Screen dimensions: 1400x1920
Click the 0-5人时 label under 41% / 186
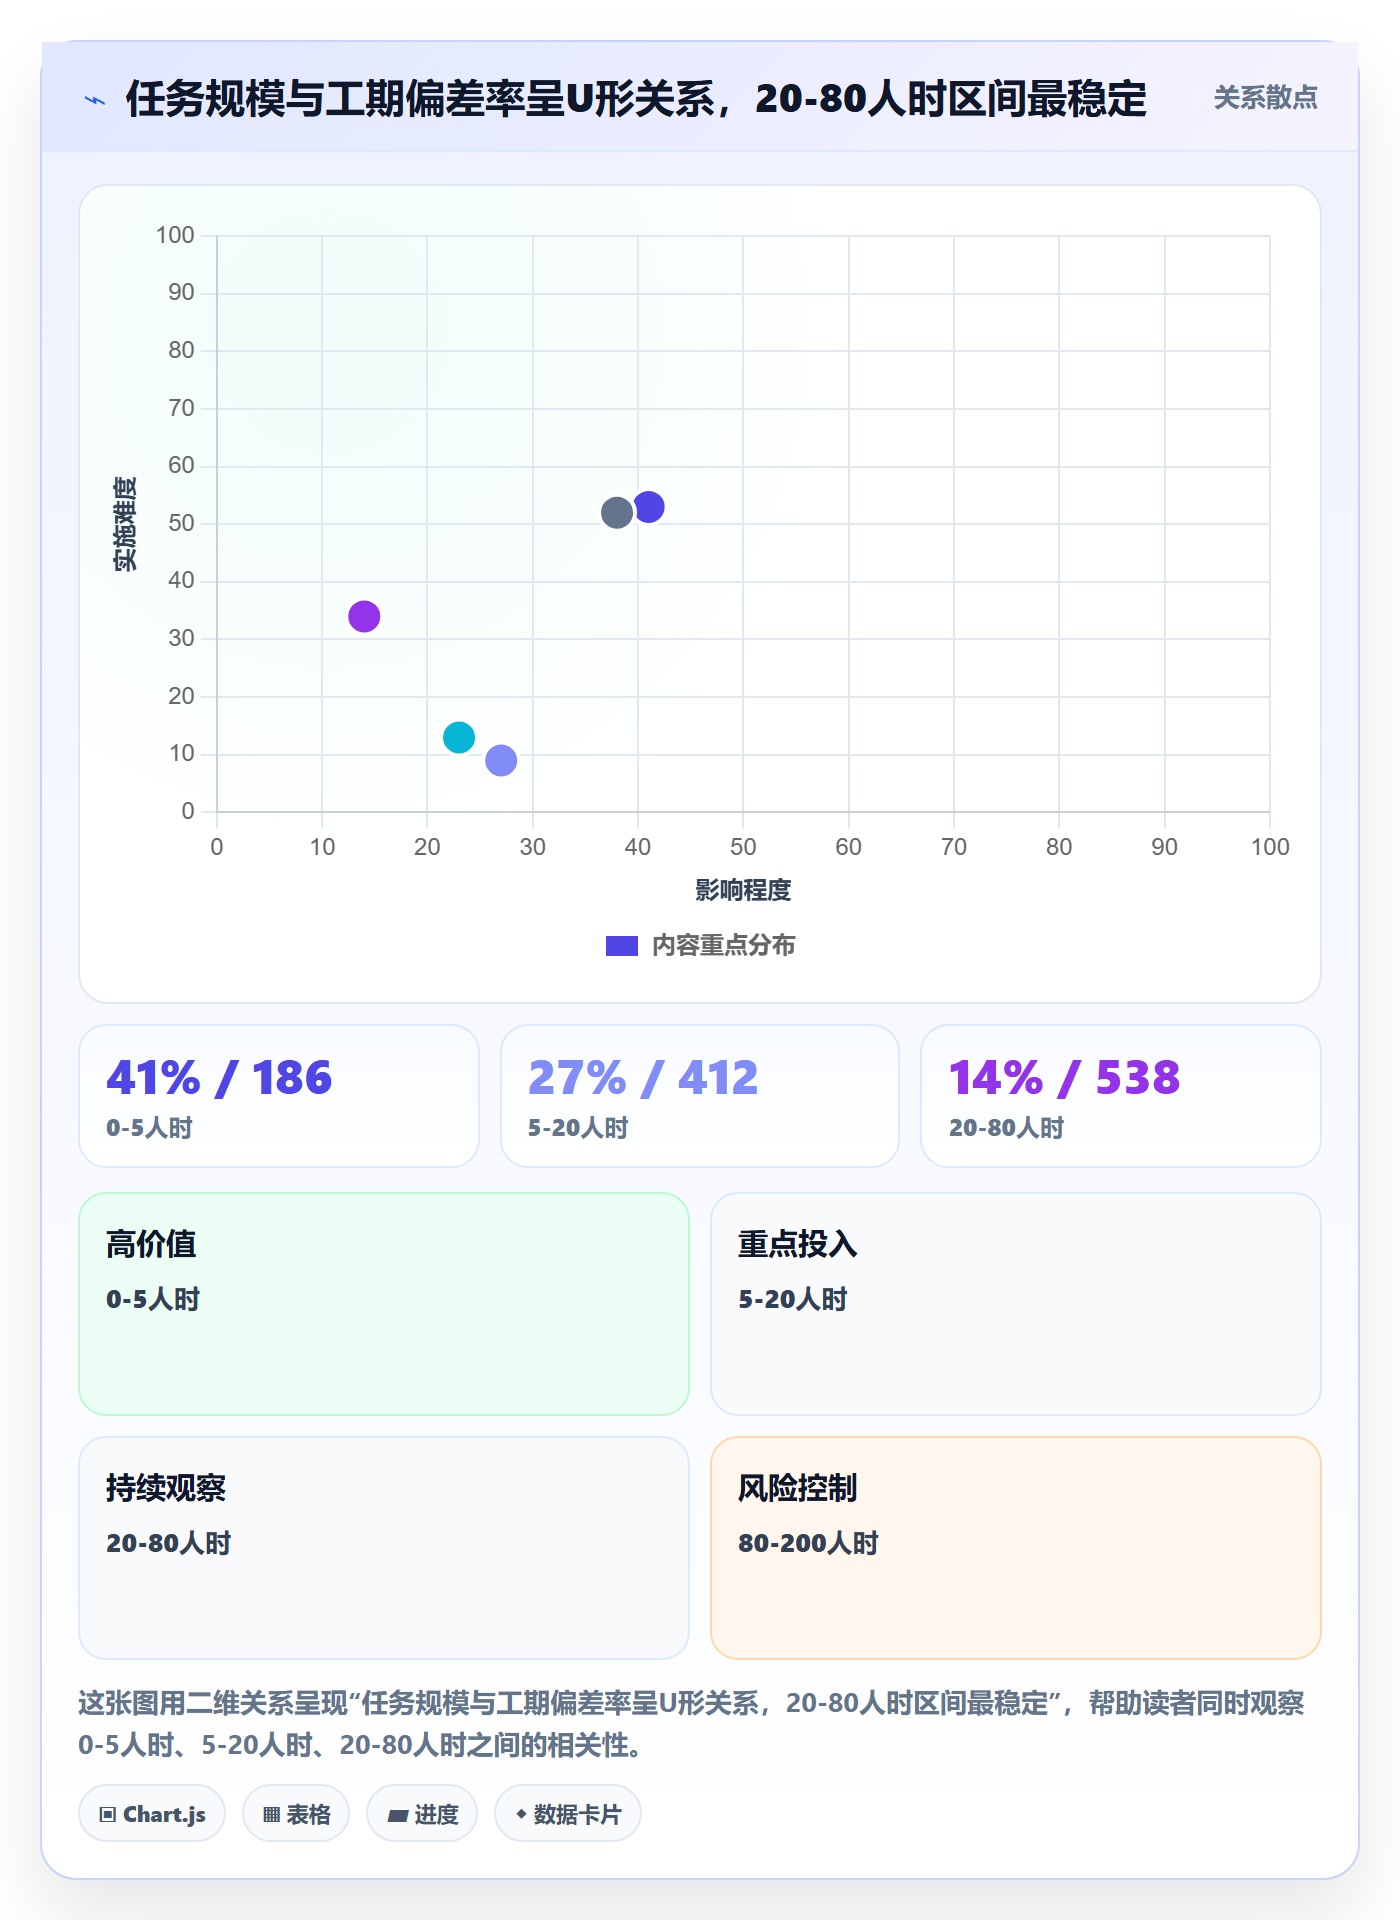tap(150, 1128)
